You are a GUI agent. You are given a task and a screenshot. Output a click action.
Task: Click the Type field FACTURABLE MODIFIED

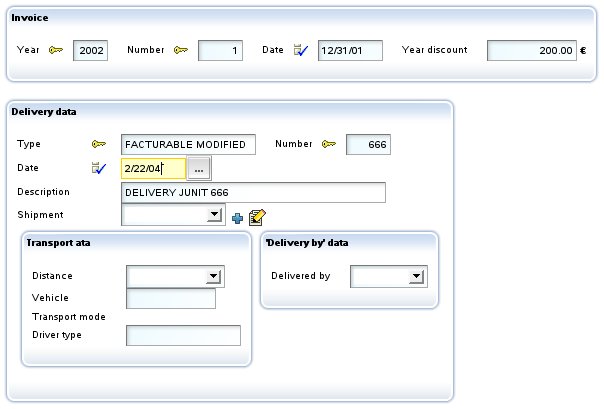[188, 144]
